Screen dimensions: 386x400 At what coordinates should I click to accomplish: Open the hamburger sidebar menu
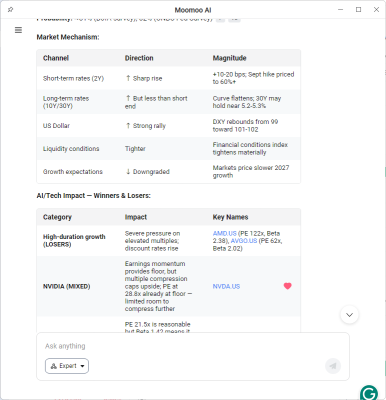[x=18, y=30]
